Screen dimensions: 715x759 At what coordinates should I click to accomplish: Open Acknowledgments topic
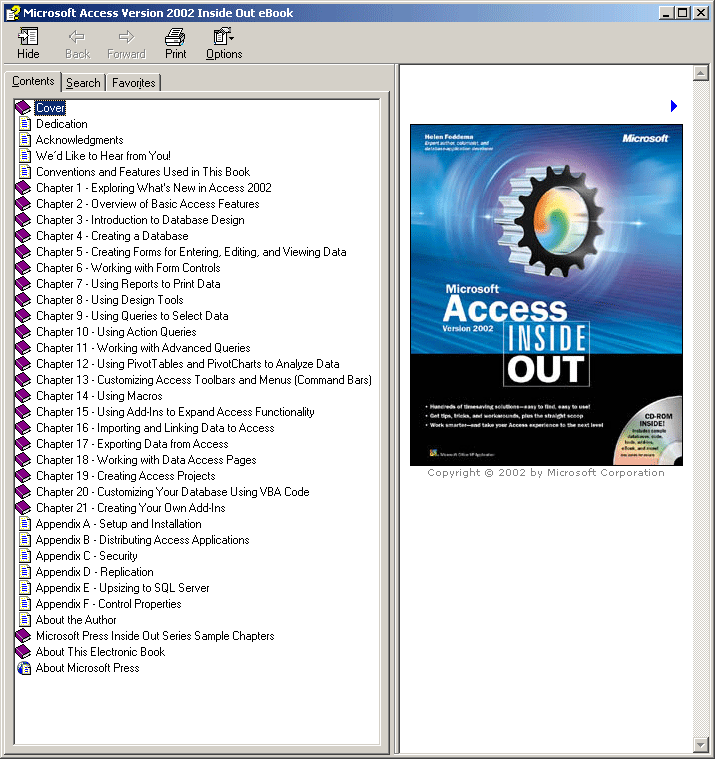[x=79, y=140]
